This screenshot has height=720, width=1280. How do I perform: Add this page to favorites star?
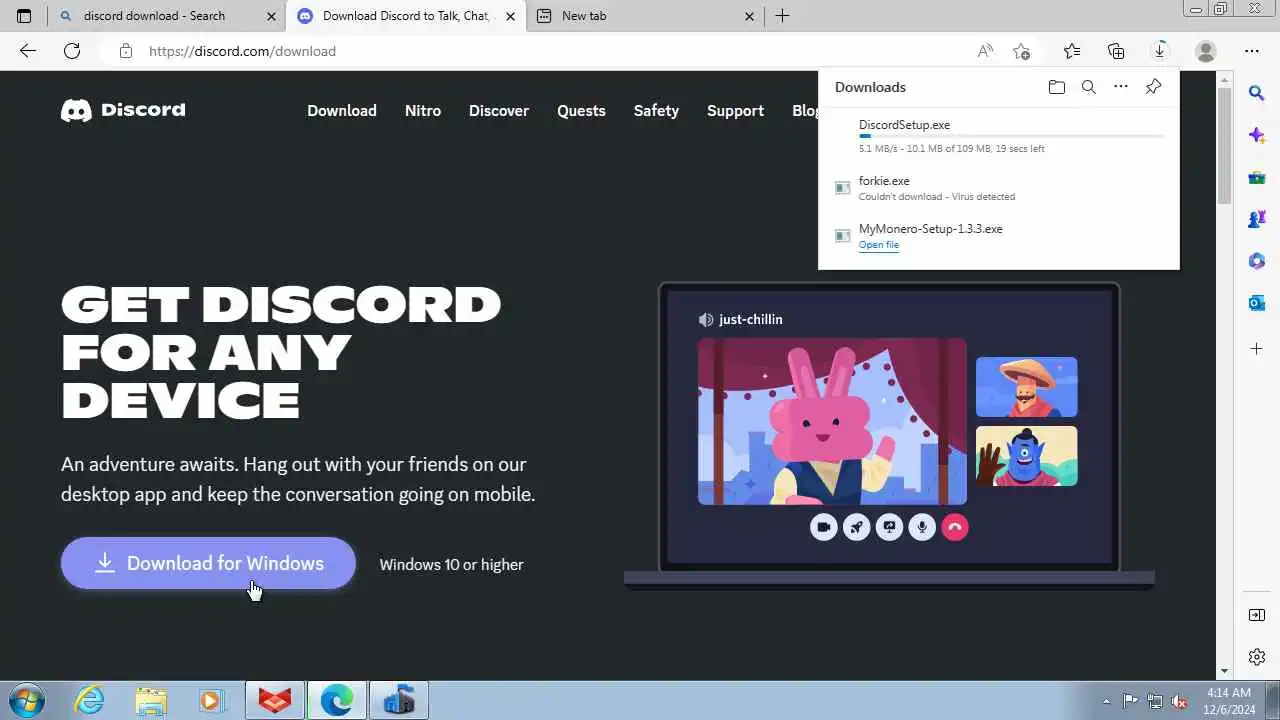pos(1021,51)
